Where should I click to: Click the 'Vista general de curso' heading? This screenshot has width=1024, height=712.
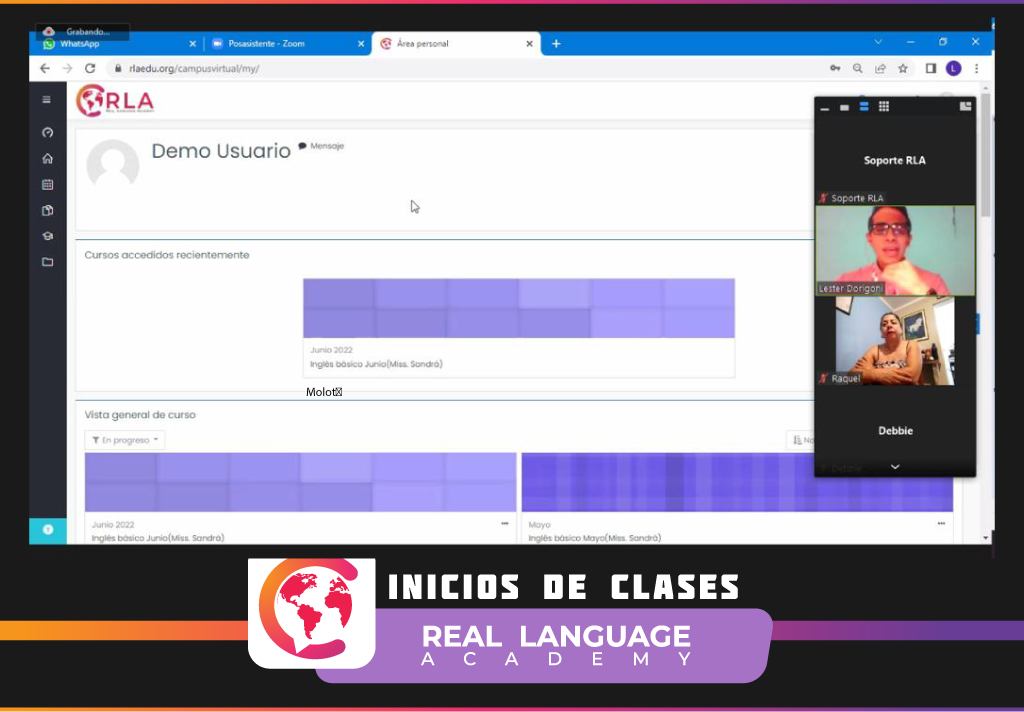tap(140, 415)
